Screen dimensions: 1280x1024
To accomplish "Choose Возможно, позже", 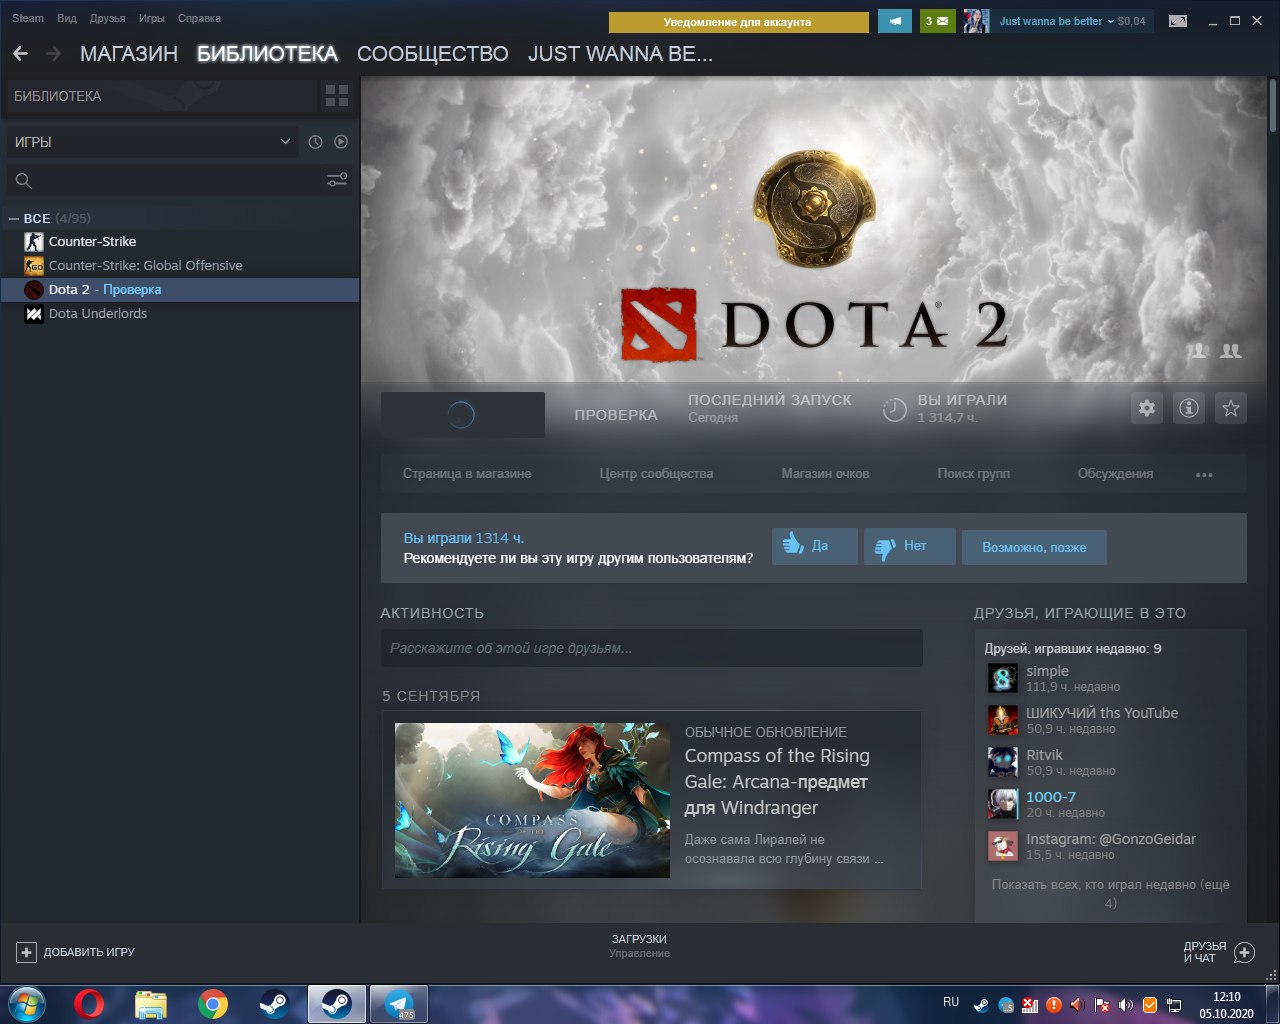I will [1034, 548].
